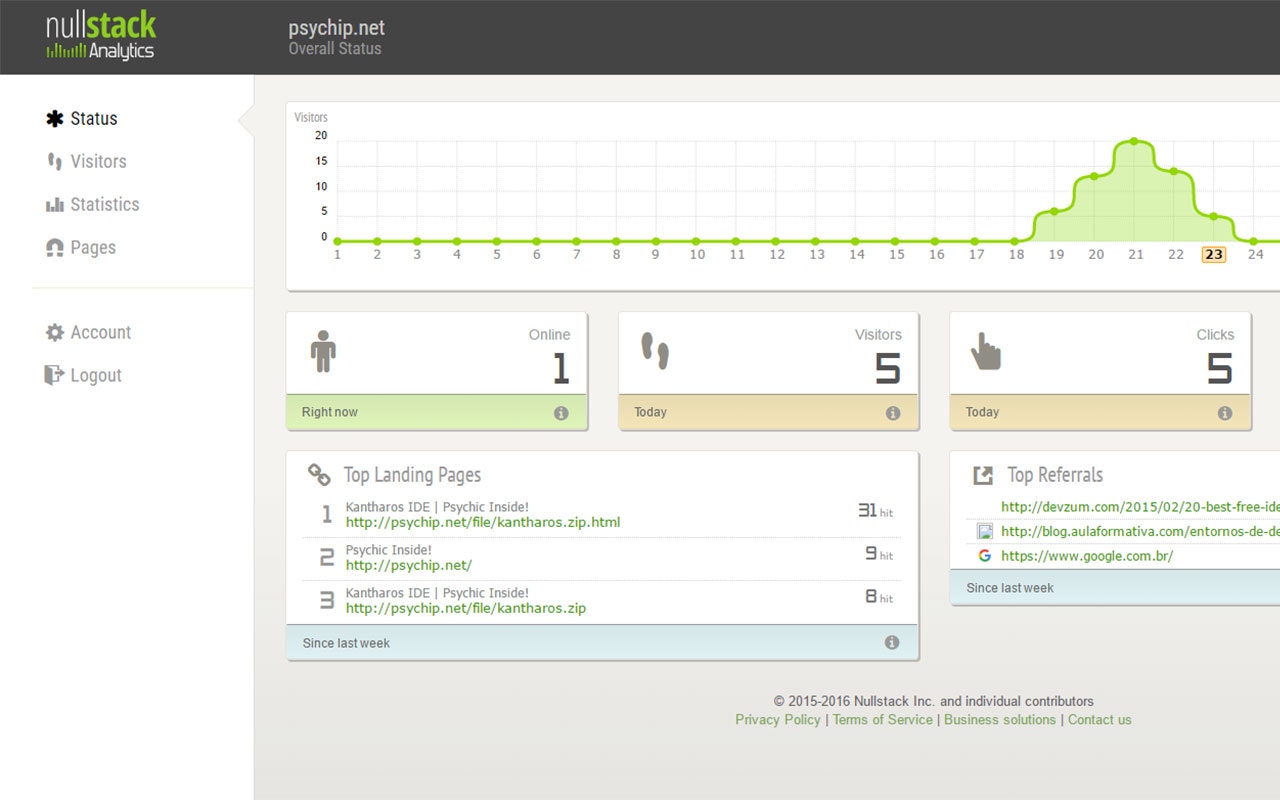
Task: Click the info icon on the Visitors Today card
Action: pyautogui.click(x=892, y=411)
